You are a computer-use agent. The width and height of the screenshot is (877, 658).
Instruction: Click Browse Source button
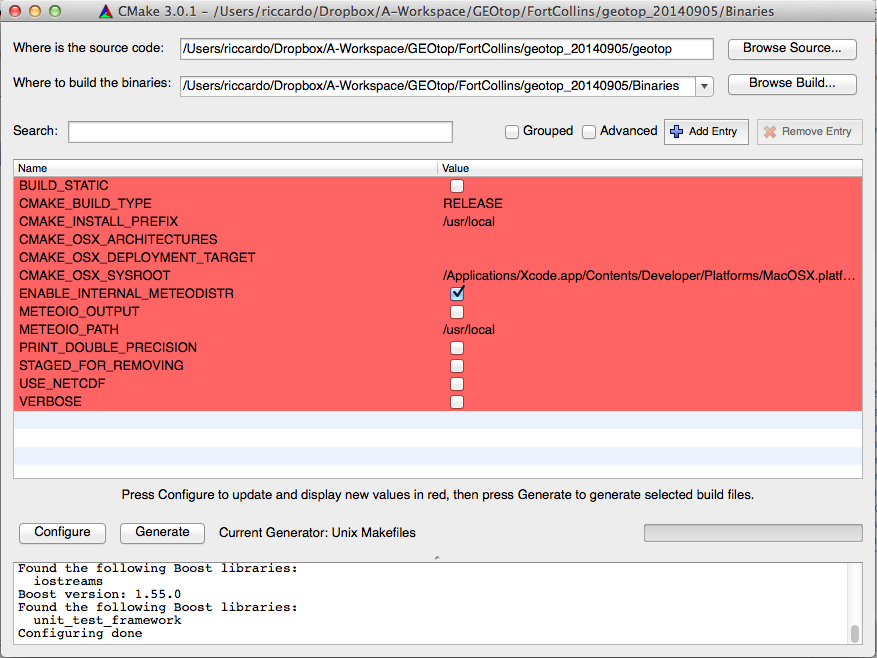pyautogui.click(x=792, y=49)
